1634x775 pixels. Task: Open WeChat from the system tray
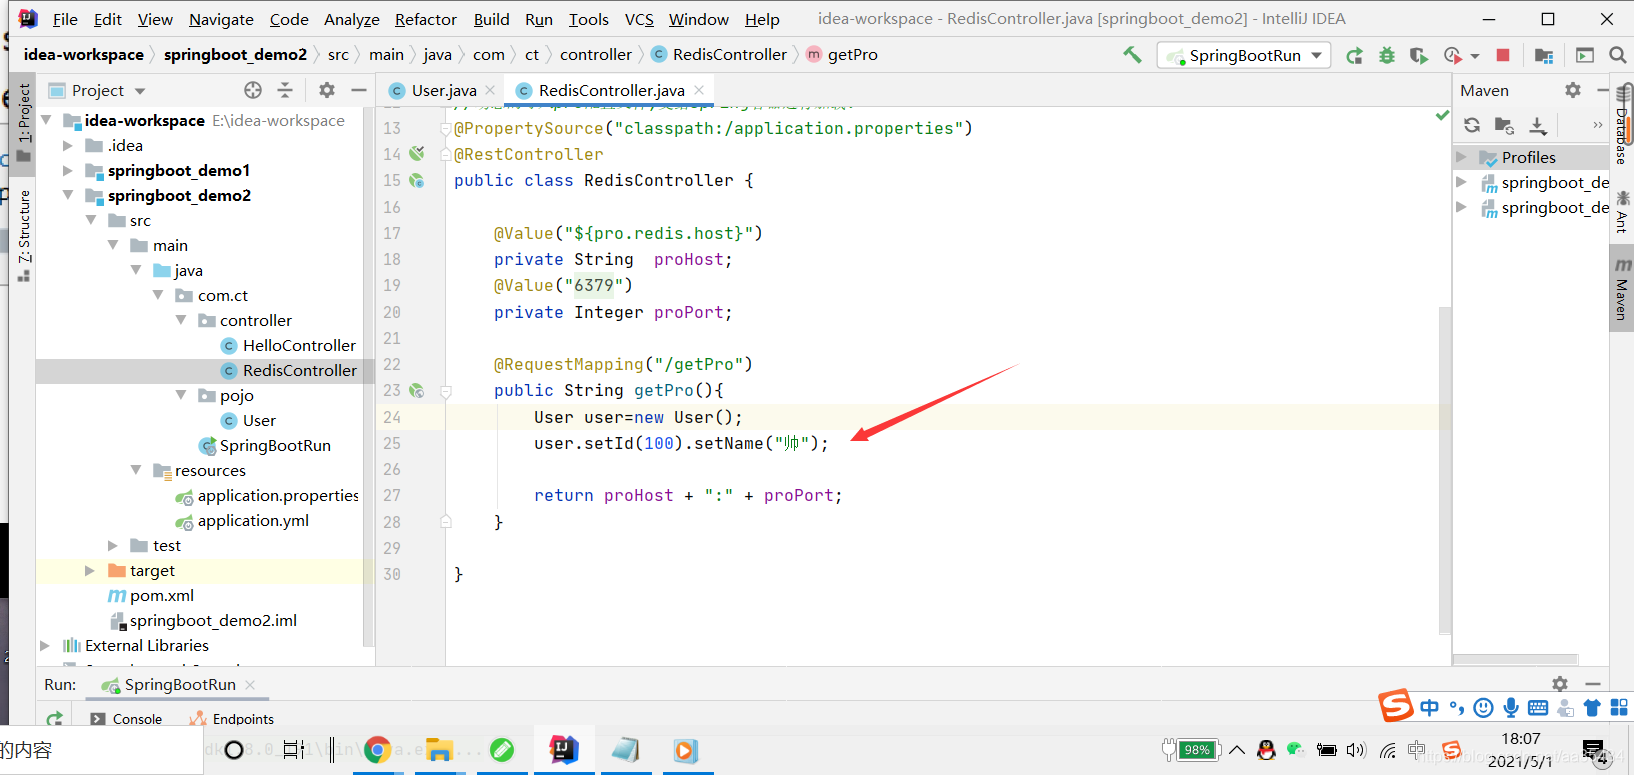(x=1296, y=750)
